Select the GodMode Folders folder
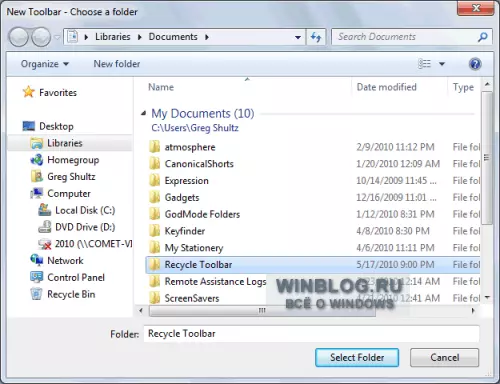The width and height of the screenshot is (500, 384). [194, 214]
